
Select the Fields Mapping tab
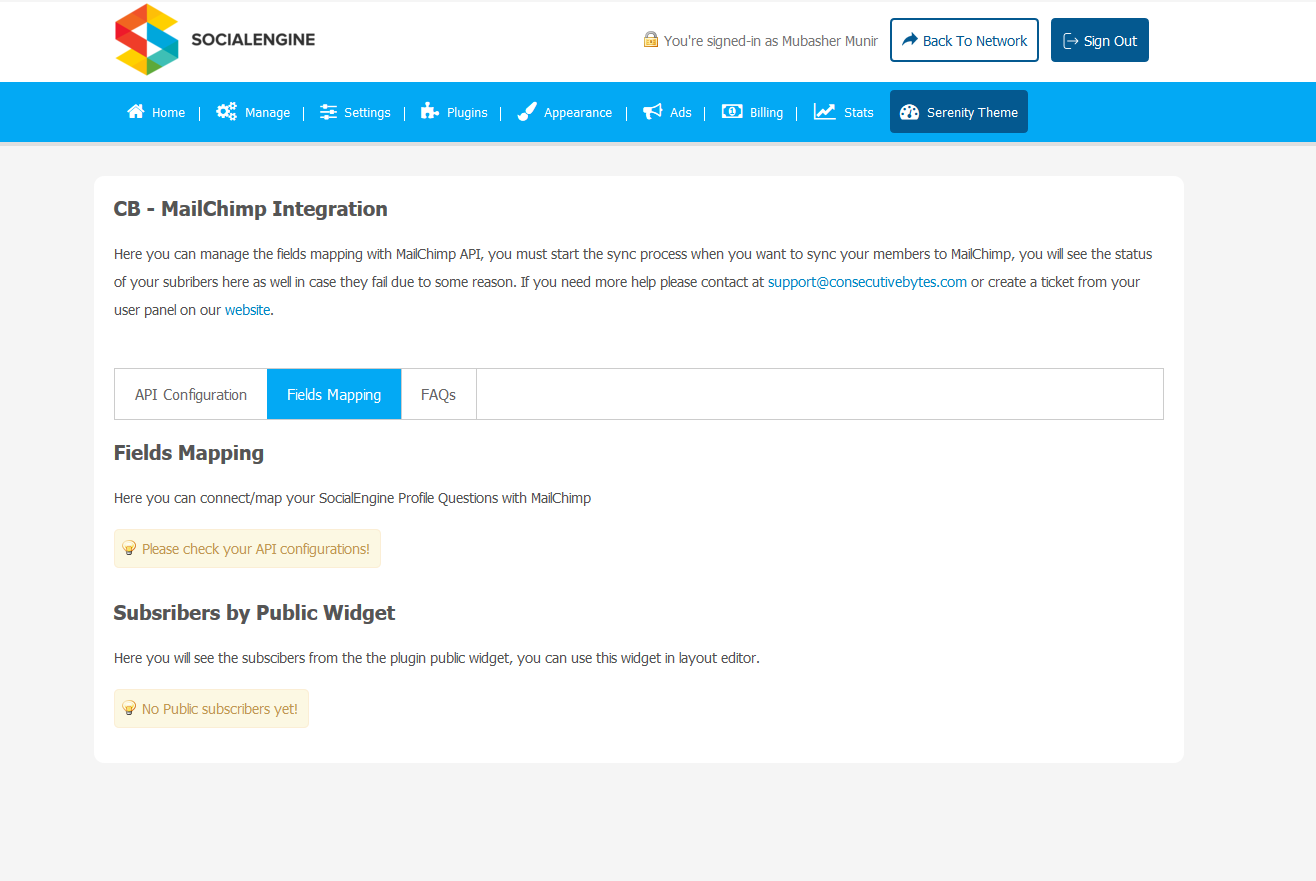click(x=334, y=395)
